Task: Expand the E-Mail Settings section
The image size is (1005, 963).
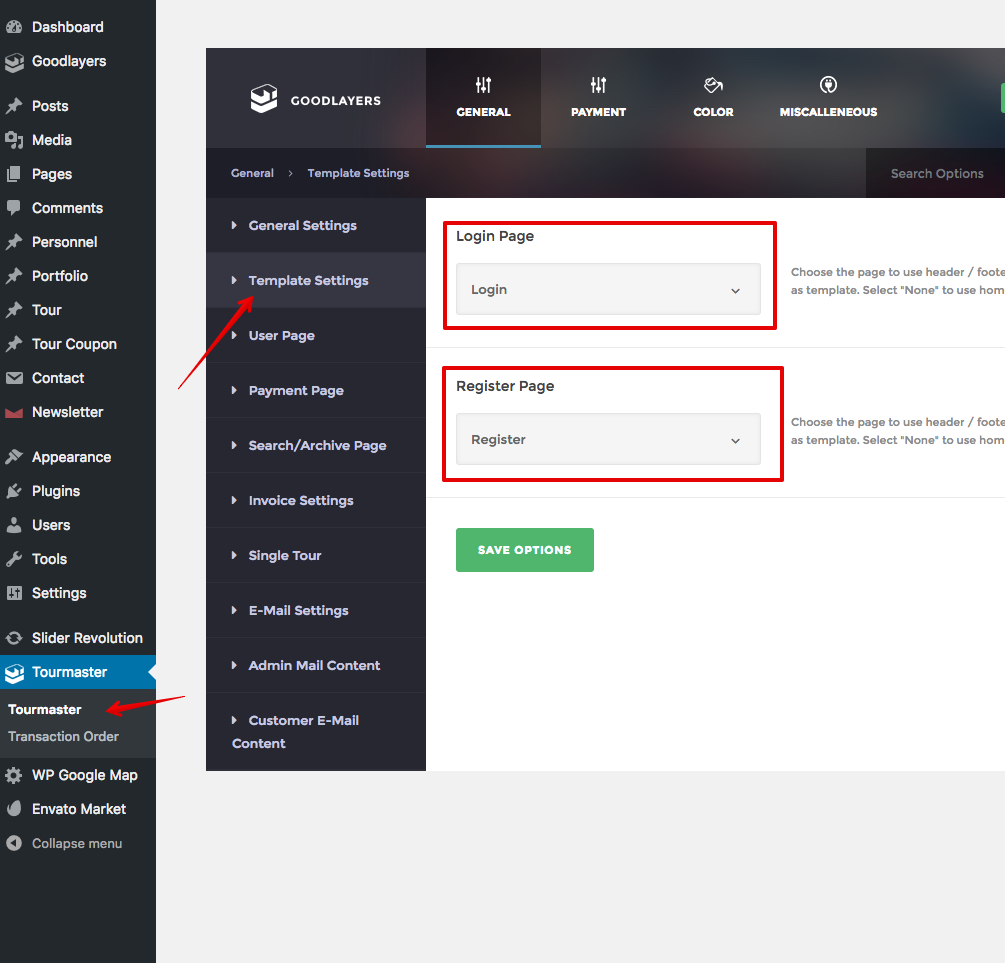Action: 298,611
